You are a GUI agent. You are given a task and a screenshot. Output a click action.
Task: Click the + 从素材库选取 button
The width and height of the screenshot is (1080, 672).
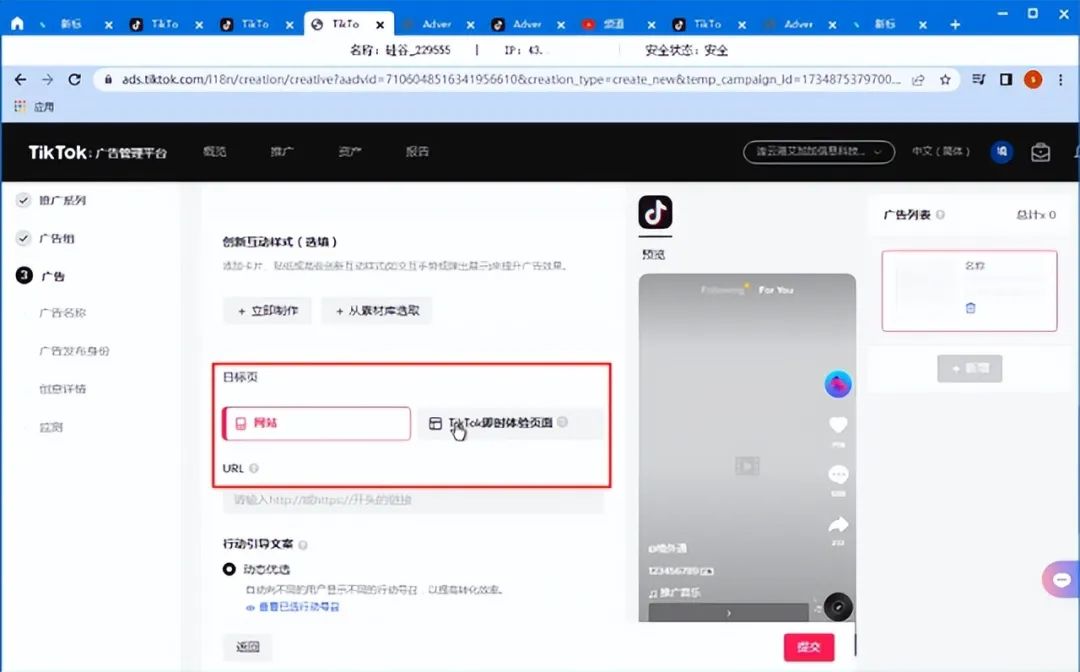click(x=376, y=311)
